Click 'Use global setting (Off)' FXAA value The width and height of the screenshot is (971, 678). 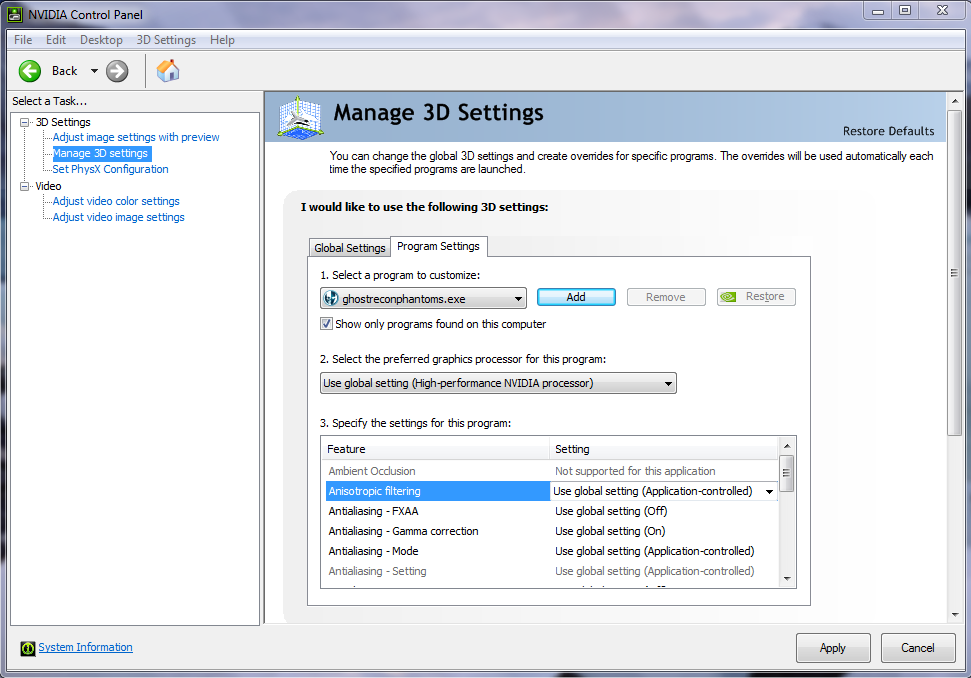(x=611, y=511)
